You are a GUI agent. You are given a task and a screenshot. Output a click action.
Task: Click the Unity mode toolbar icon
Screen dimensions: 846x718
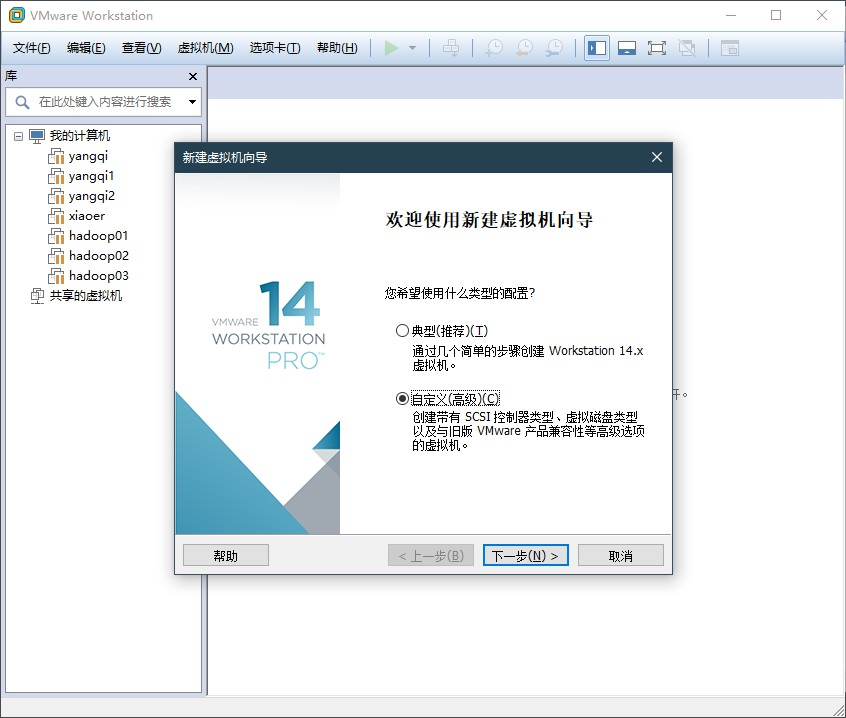pyautogui.click(x=687, y=48)
